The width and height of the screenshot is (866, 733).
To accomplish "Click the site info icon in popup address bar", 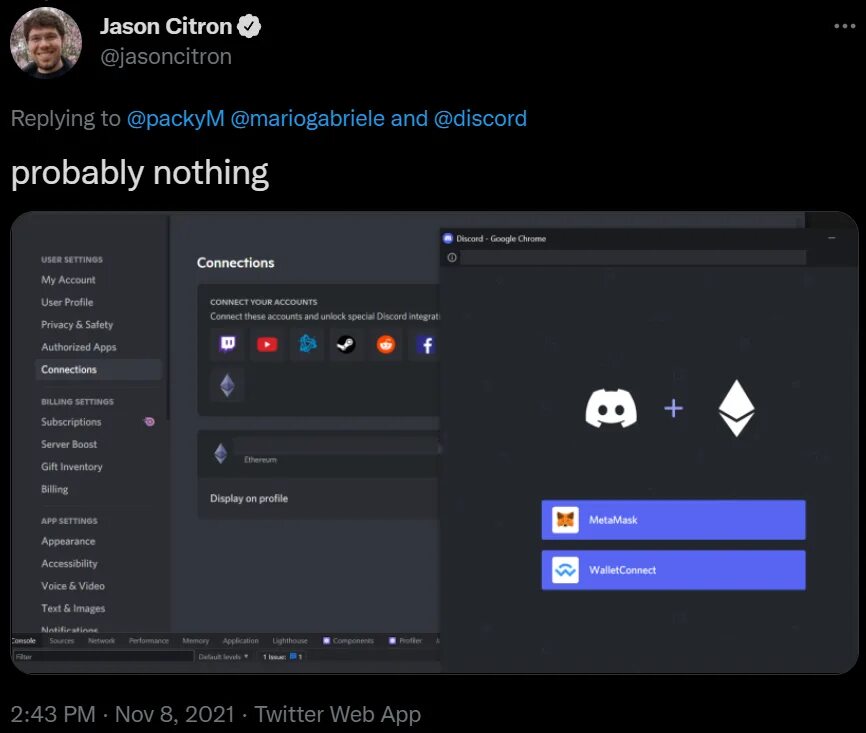I will point(452,257).
